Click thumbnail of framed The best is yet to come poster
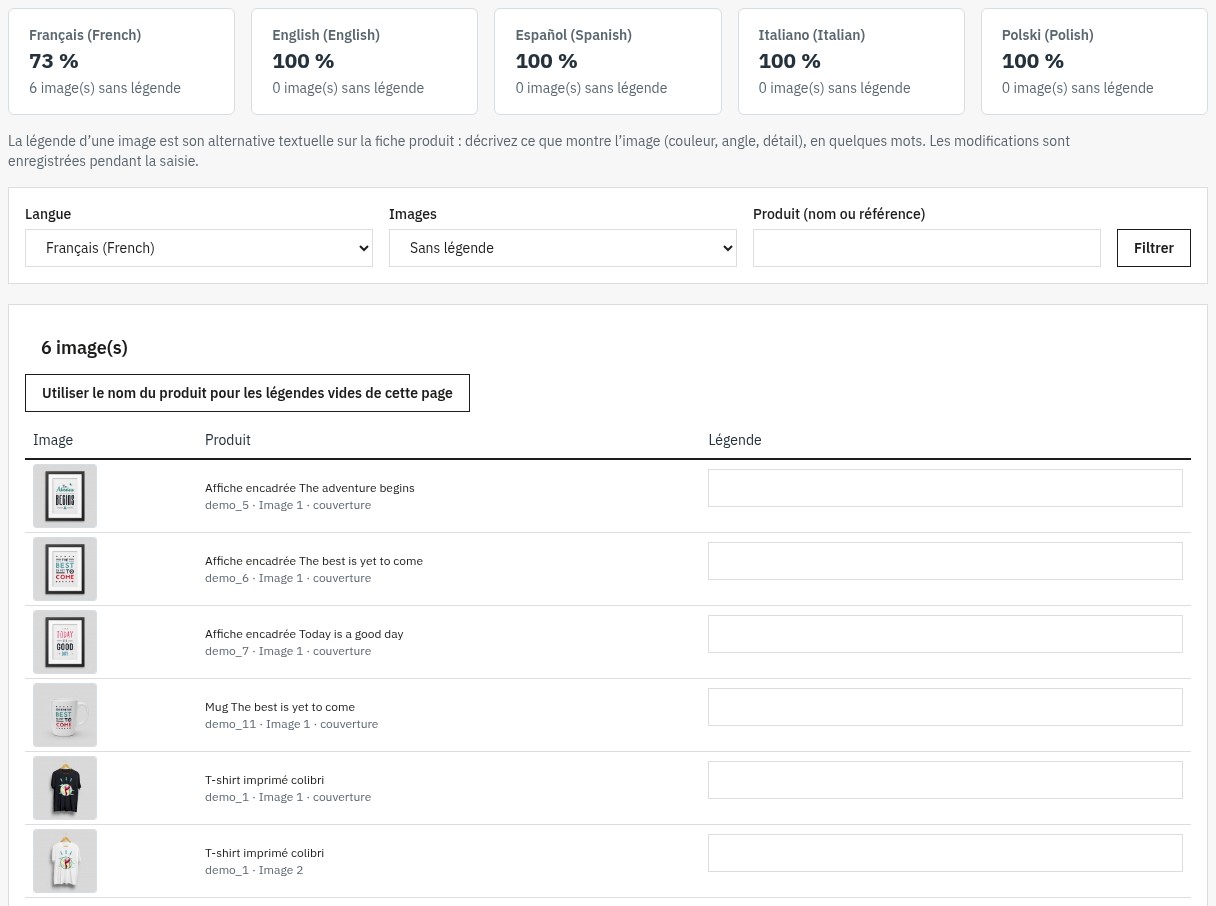1216x906 pixels. pyautogui.click(x=65, y=569)
